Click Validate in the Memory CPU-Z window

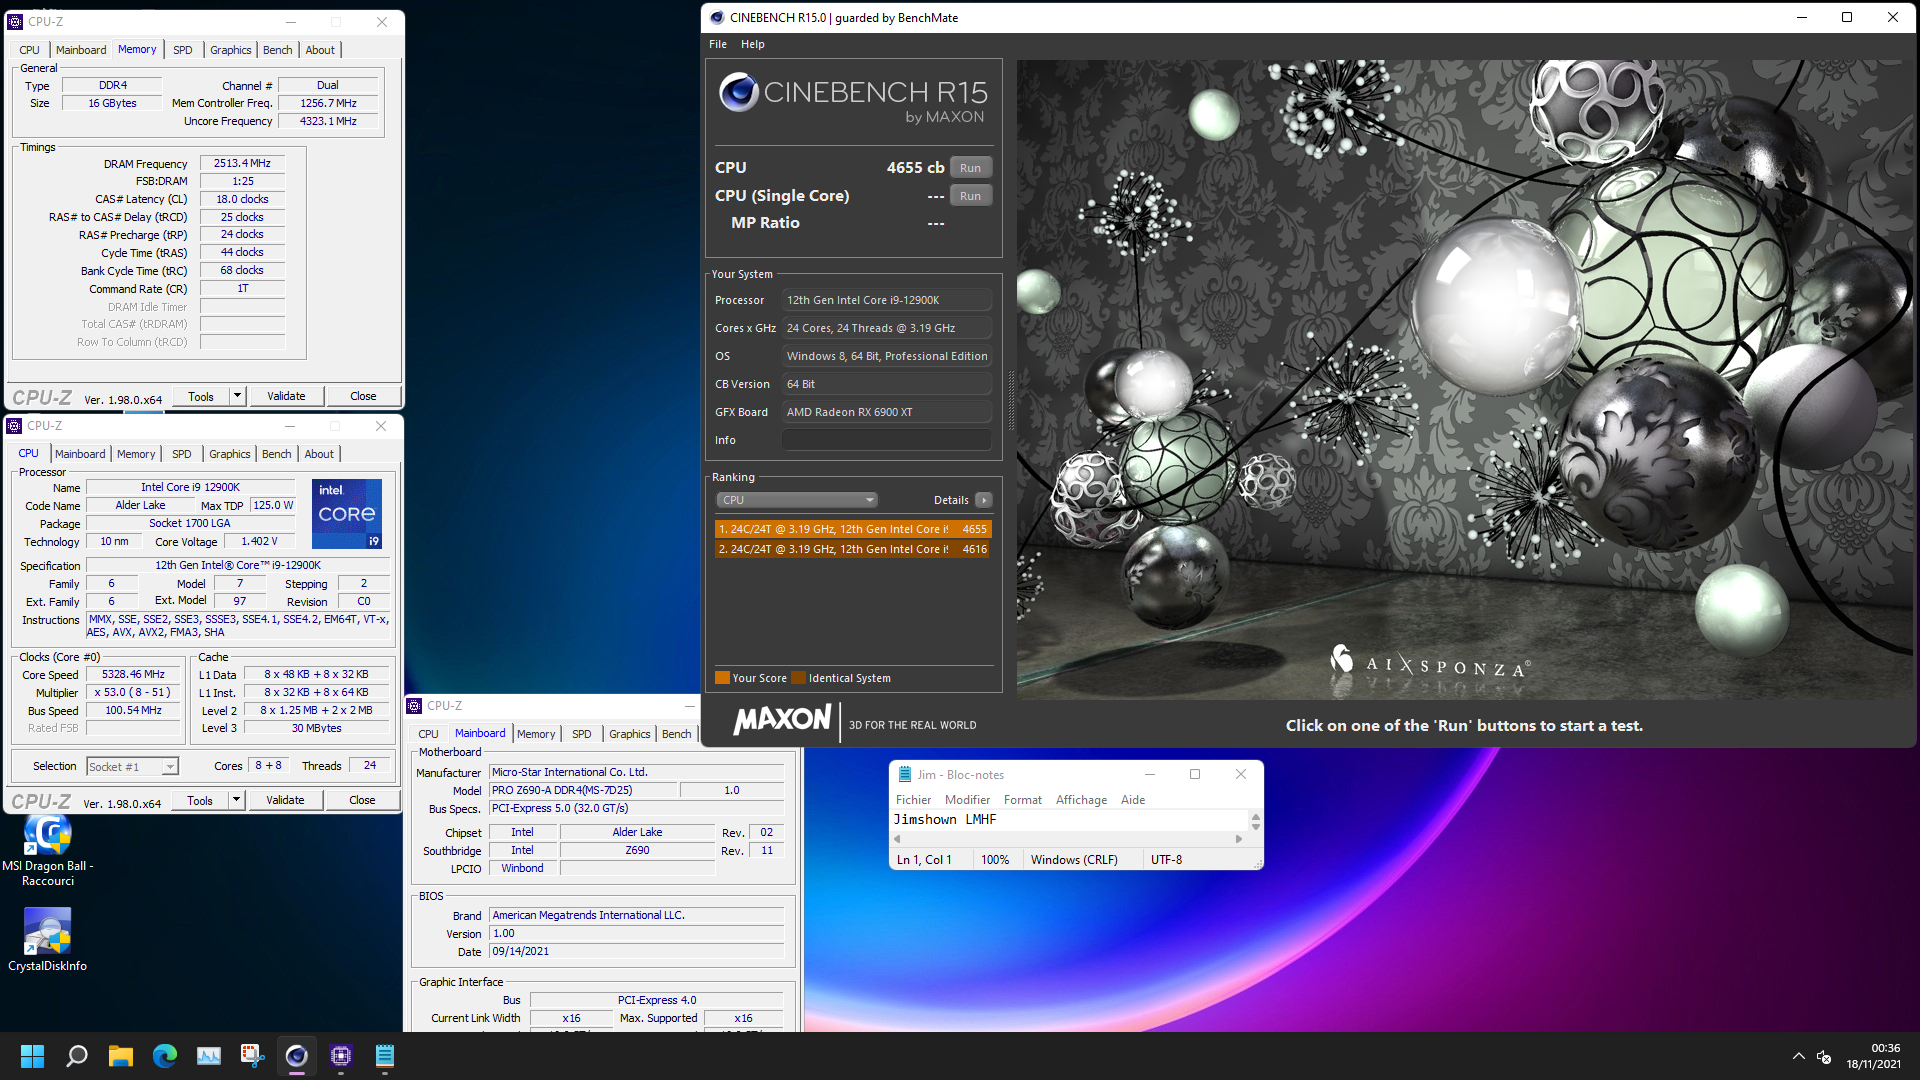286,396
